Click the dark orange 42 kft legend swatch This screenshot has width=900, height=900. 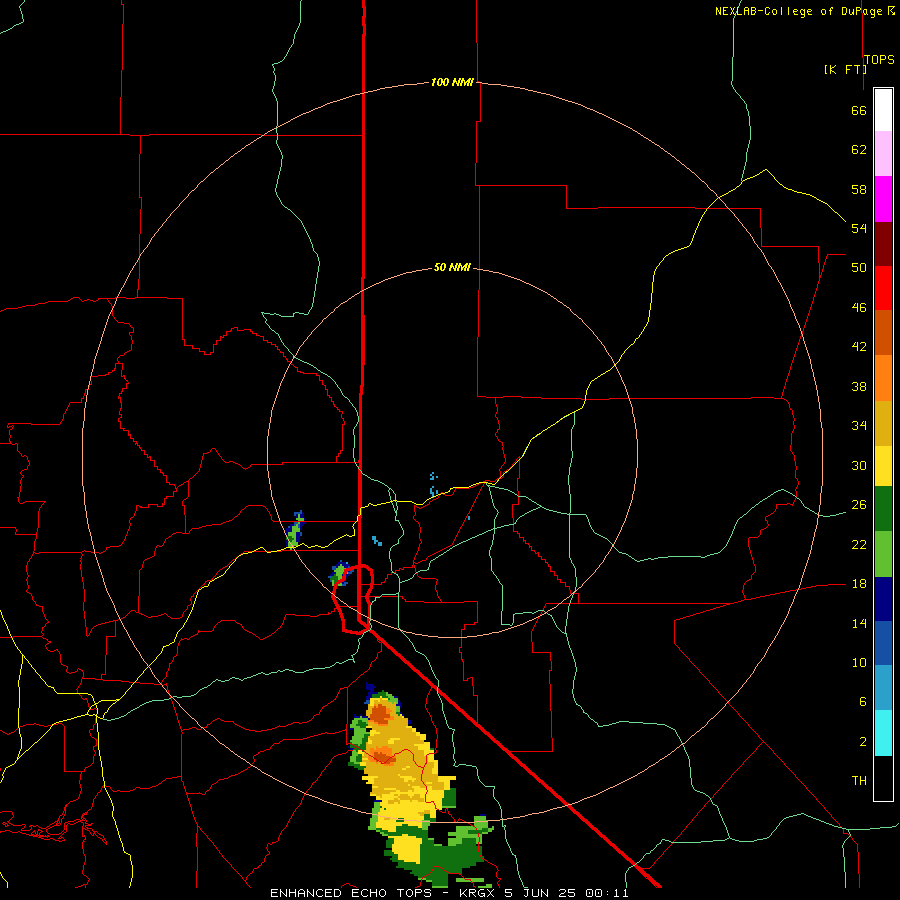(x=883, y=333)
